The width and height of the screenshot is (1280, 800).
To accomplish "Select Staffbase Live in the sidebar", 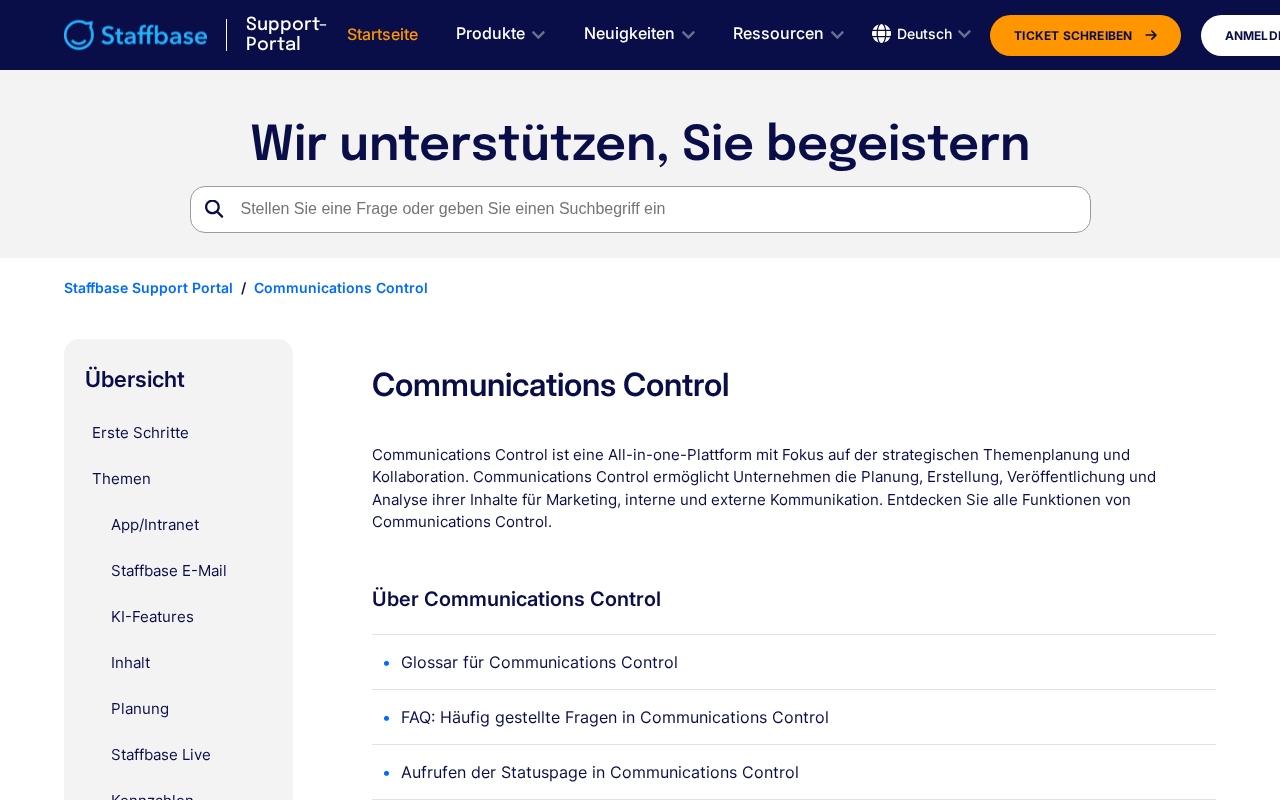I will click(161, 755).
